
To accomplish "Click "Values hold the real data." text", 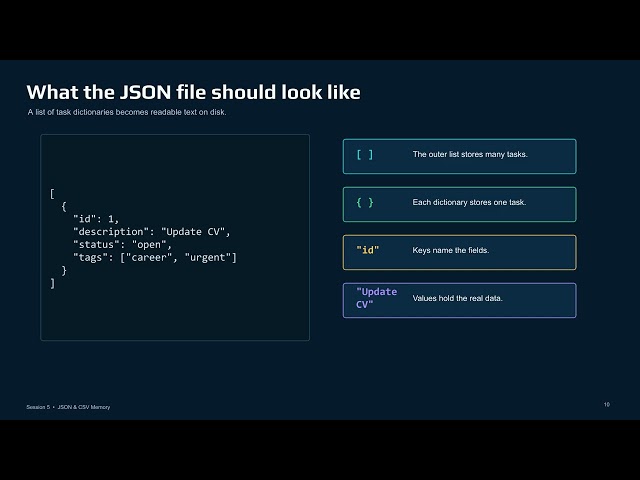I will [458, 298].
